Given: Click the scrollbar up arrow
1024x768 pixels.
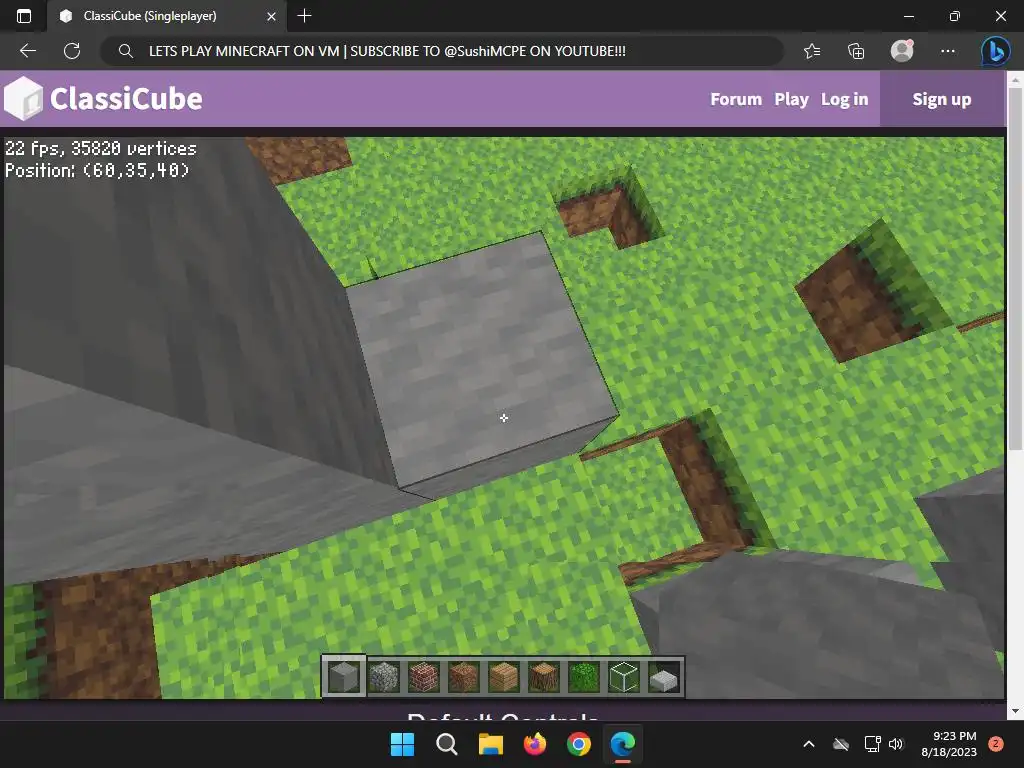Looking at the screenshot, I should (1015, 80).
